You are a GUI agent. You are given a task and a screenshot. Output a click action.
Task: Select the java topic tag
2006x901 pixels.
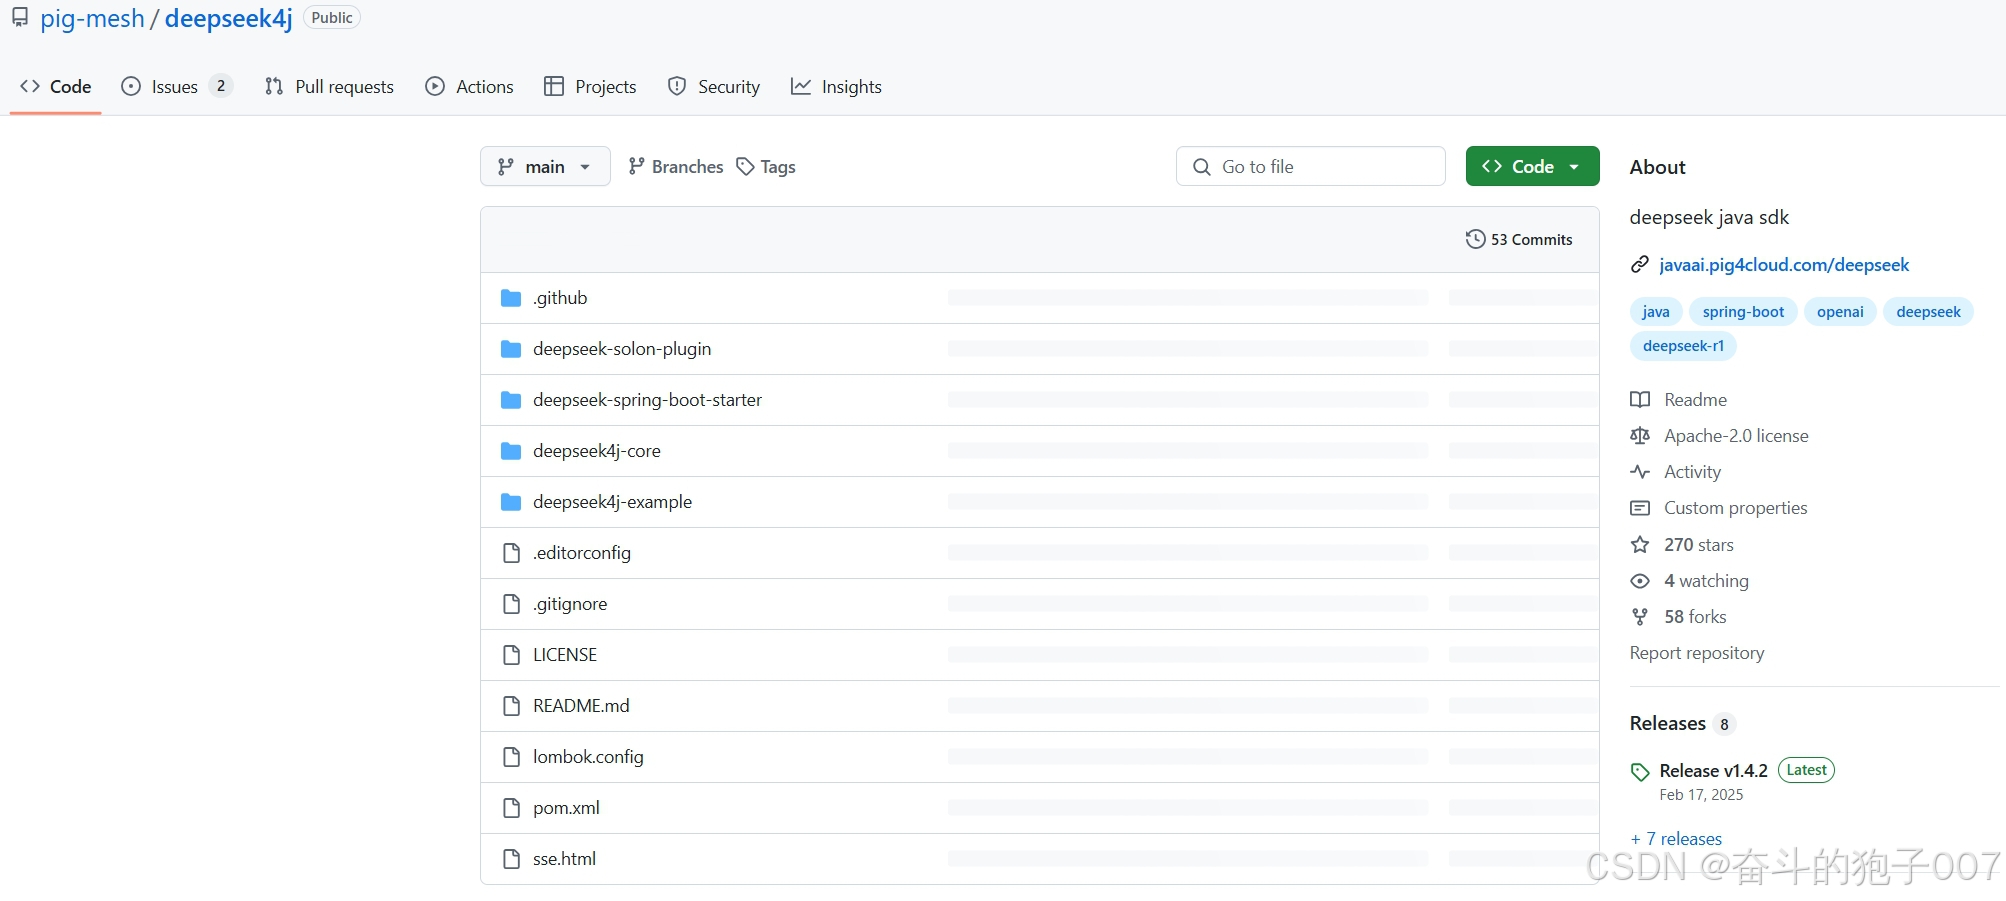click(1656, 312)
